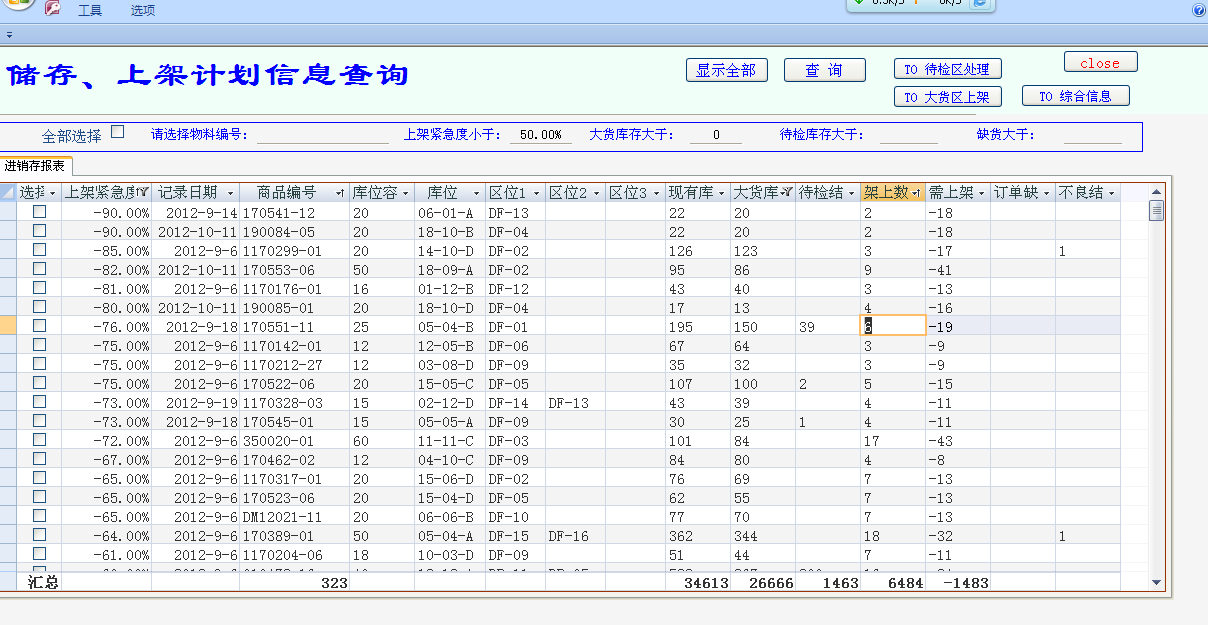
Task: Expand the 架上数 column sort dropdown
Action: coord(916,193)
